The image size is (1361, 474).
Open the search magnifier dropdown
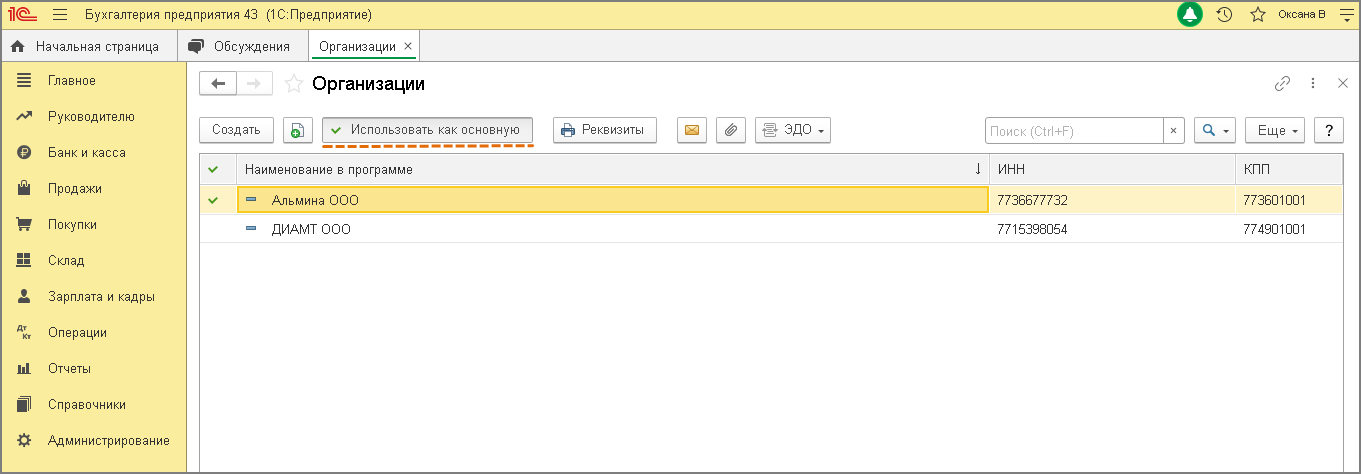[x=1215, y=130]
